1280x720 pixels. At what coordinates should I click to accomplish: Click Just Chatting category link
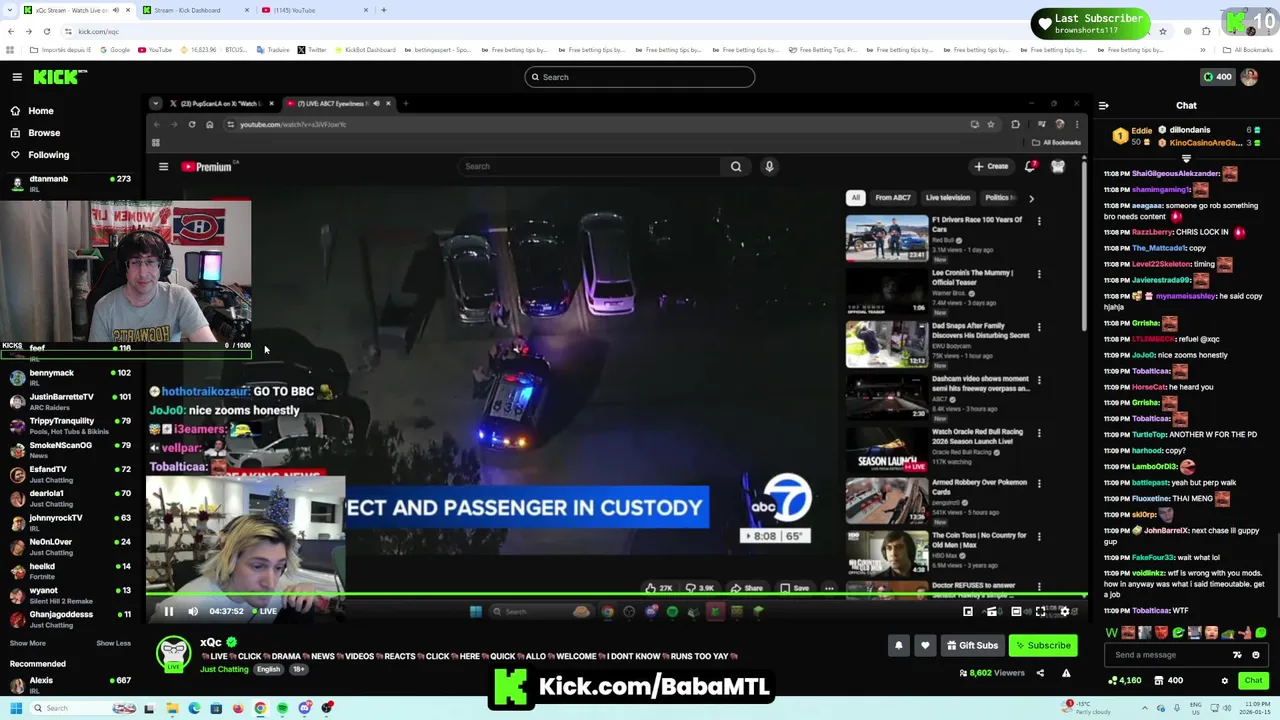[224, 669]
